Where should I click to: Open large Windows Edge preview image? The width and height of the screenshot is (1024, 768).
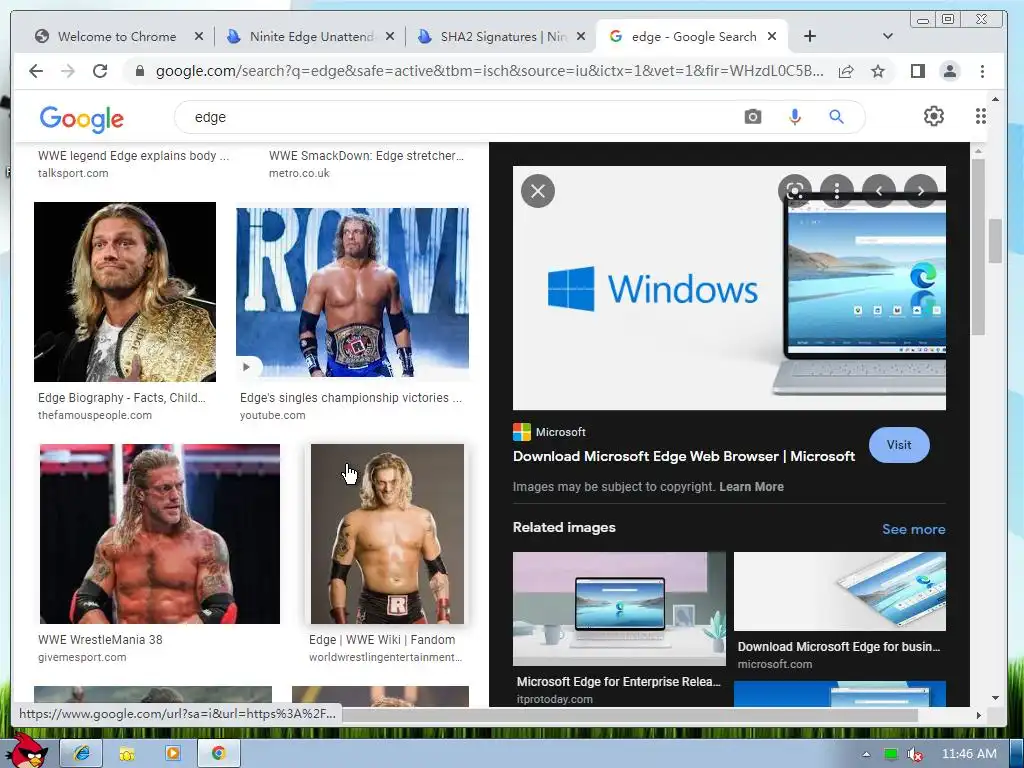point(729,288)
